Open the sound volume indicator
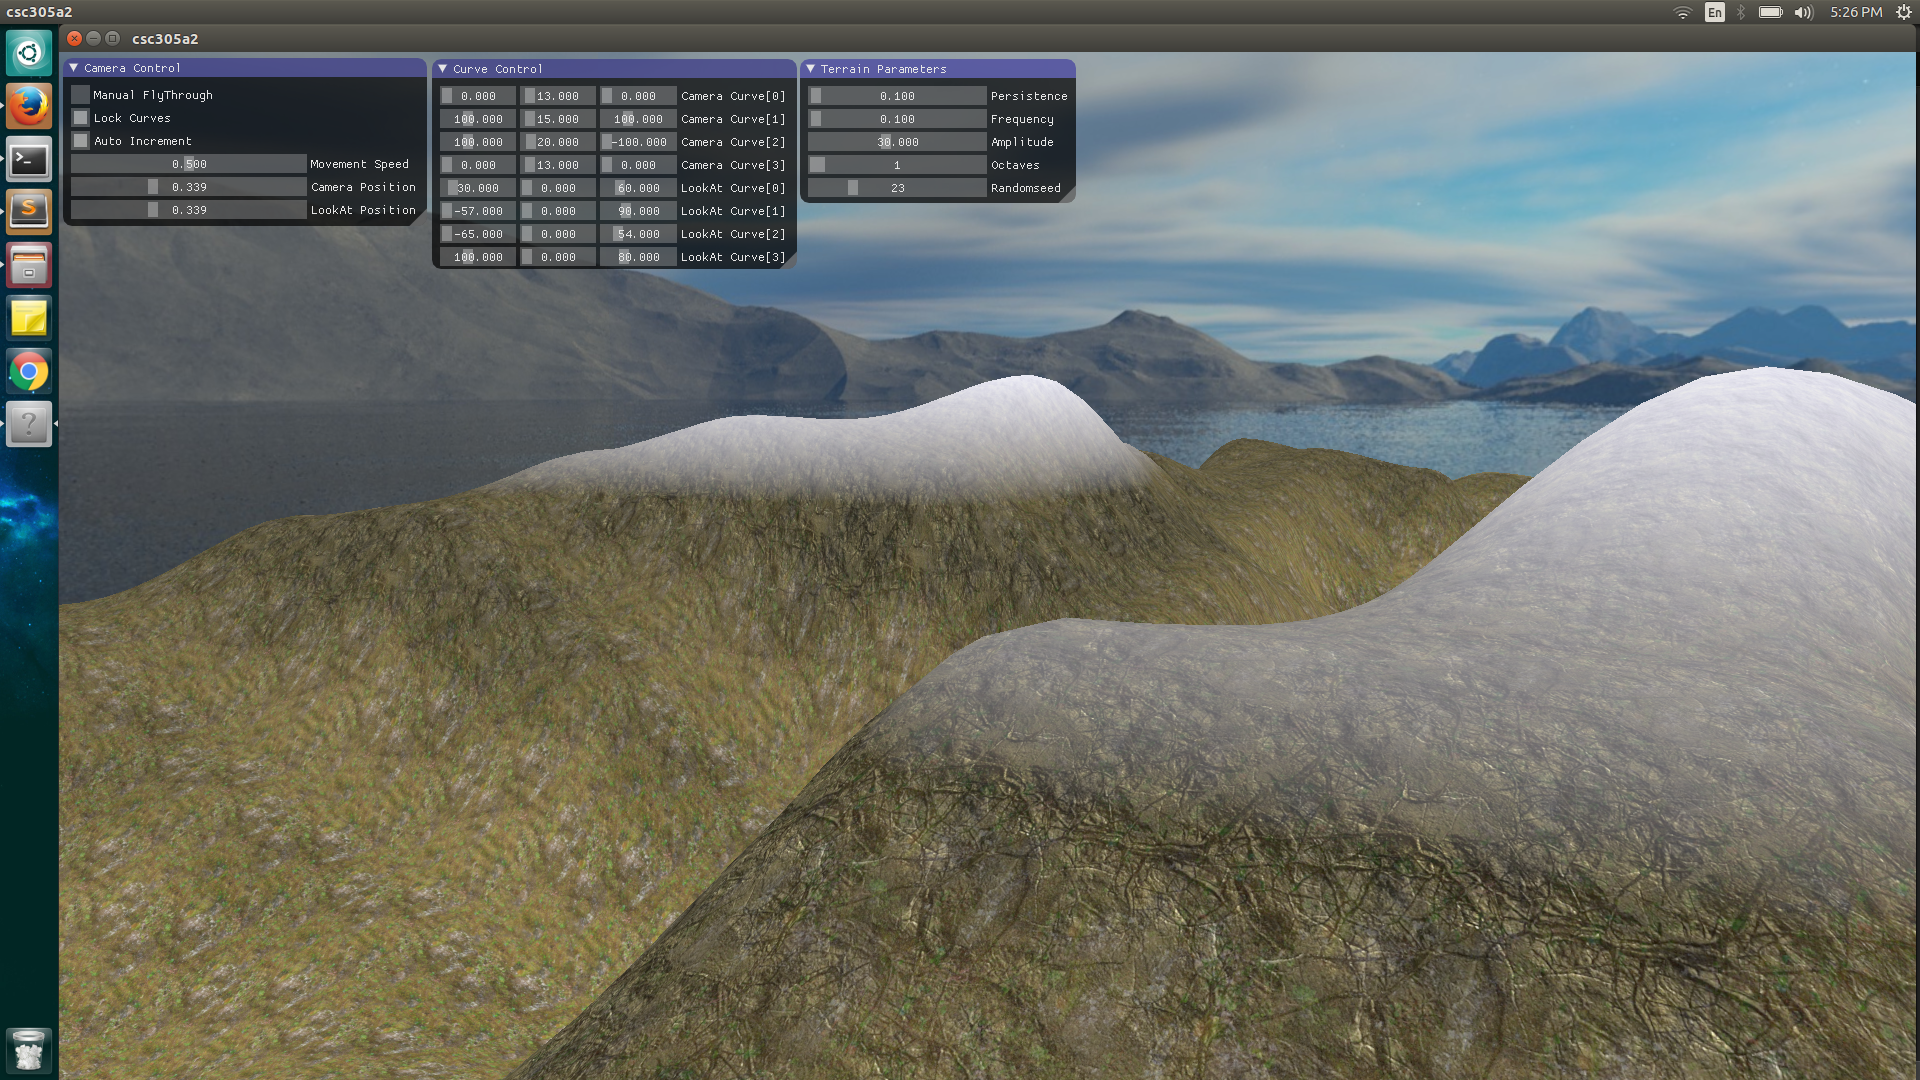Viewport: 1920px width, 1080px height. click(x=1803, y=12)
